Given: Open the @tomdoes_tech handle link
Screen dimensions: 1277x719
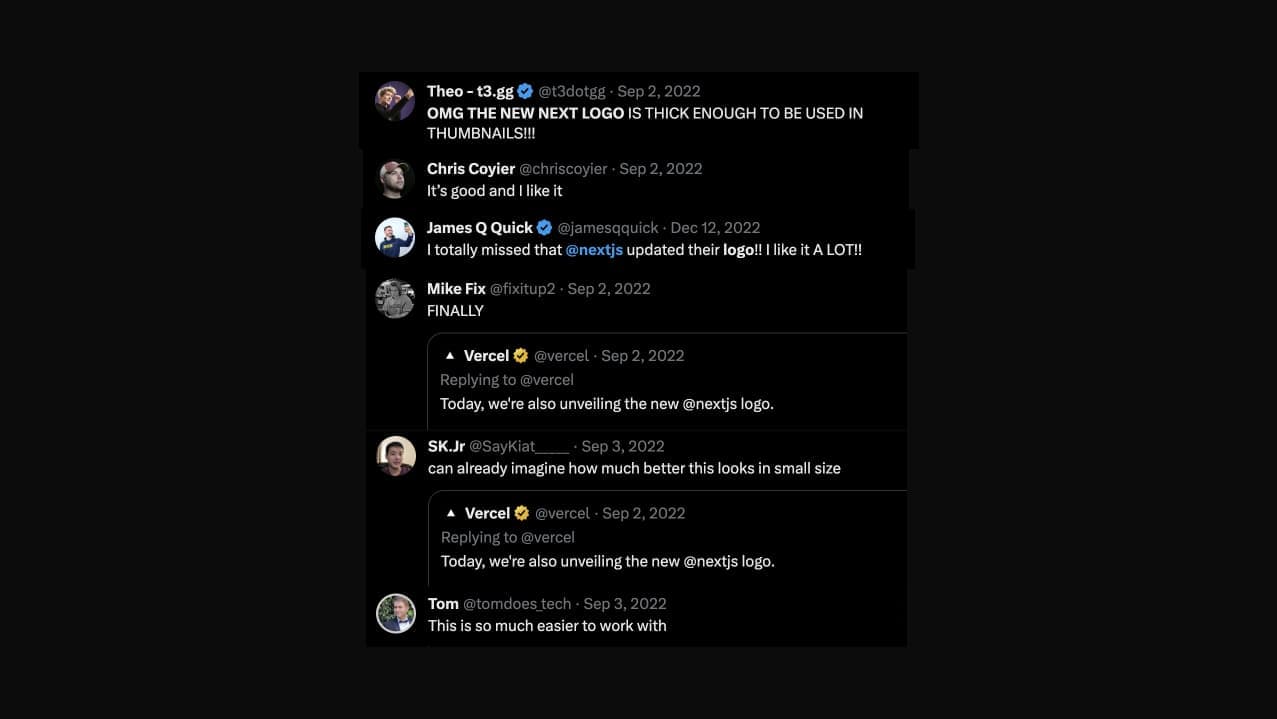Looking at the screenshot, I should point(517,604).
